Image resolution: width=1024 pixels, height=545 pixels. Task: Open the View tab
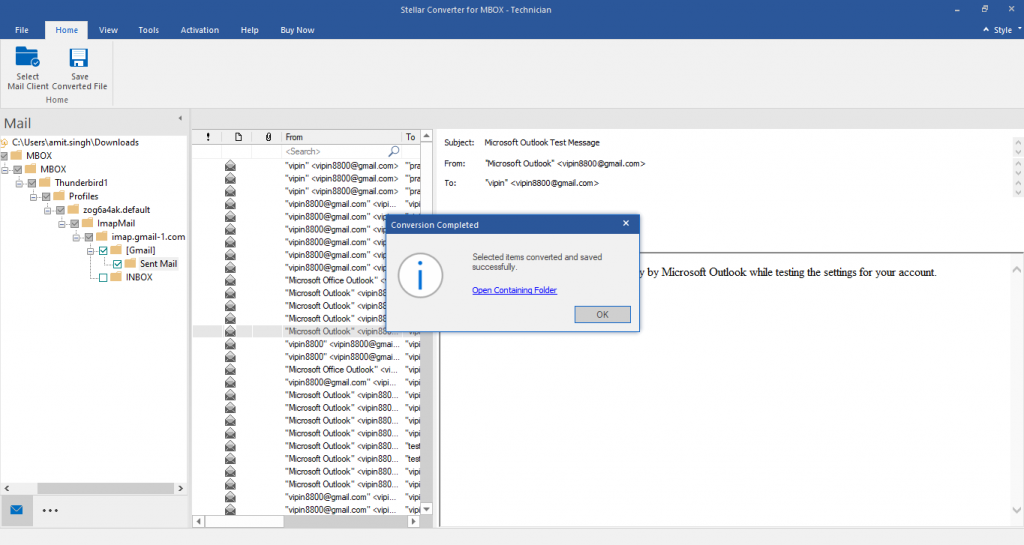click(108, 30)
